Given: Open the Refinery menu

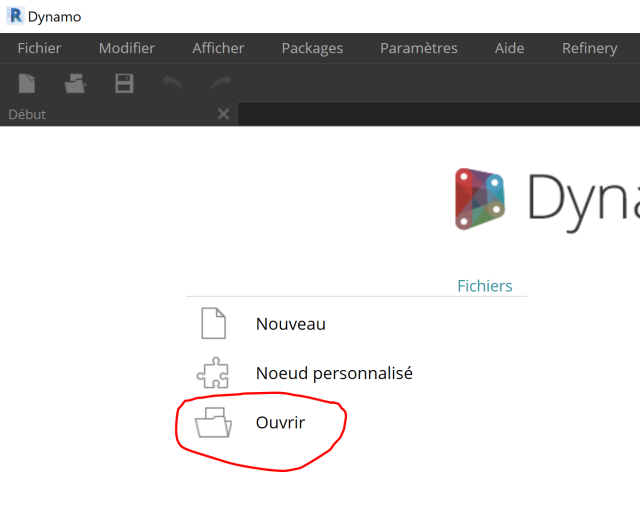Looking at the screenshot, I should coord(589,48).
